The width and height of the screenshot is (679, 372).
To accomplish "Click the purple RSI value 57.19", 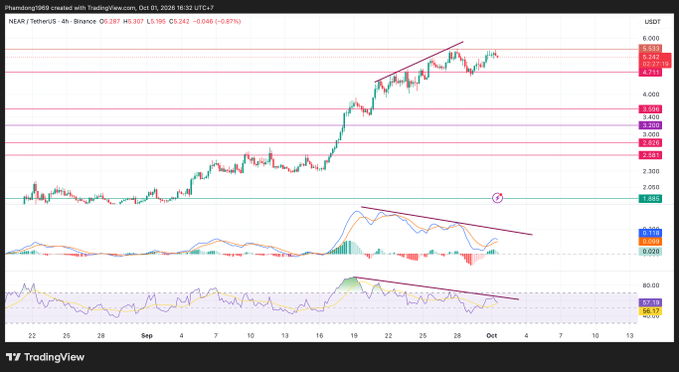I will (x=650, y=303).
